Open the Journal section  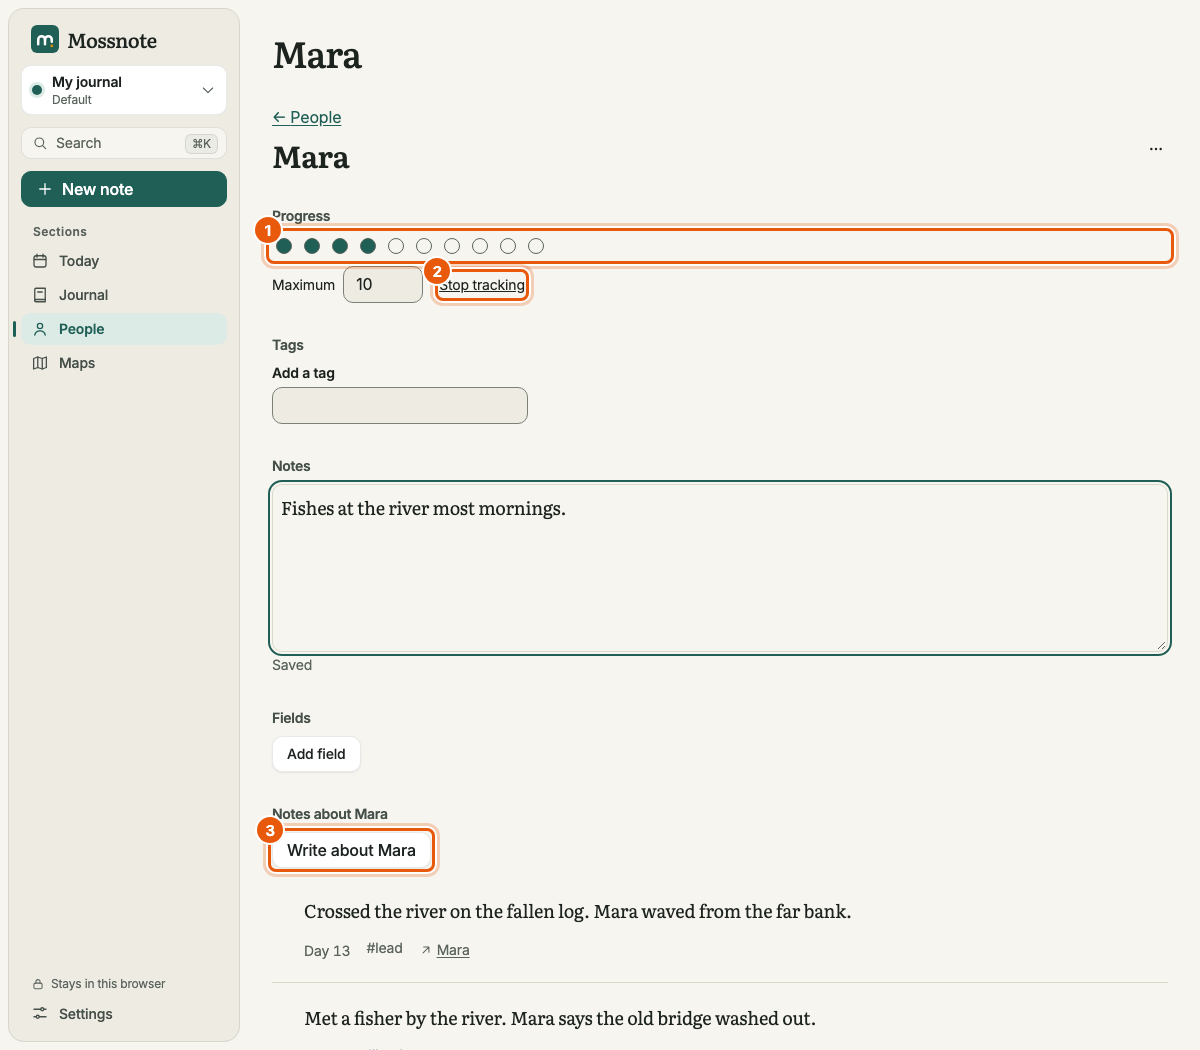[x=124, y=295]
